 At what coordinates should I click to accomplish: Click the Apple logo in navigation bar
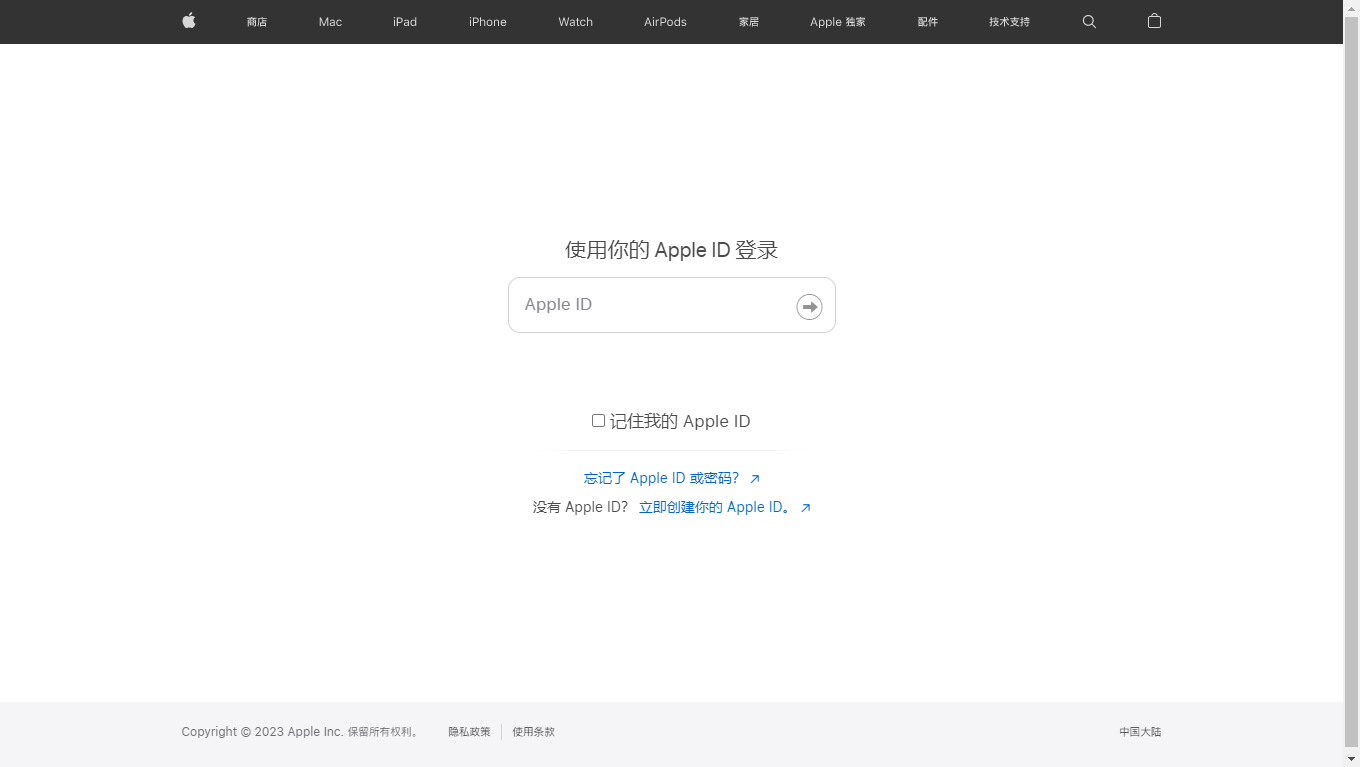tap(189, 21)
